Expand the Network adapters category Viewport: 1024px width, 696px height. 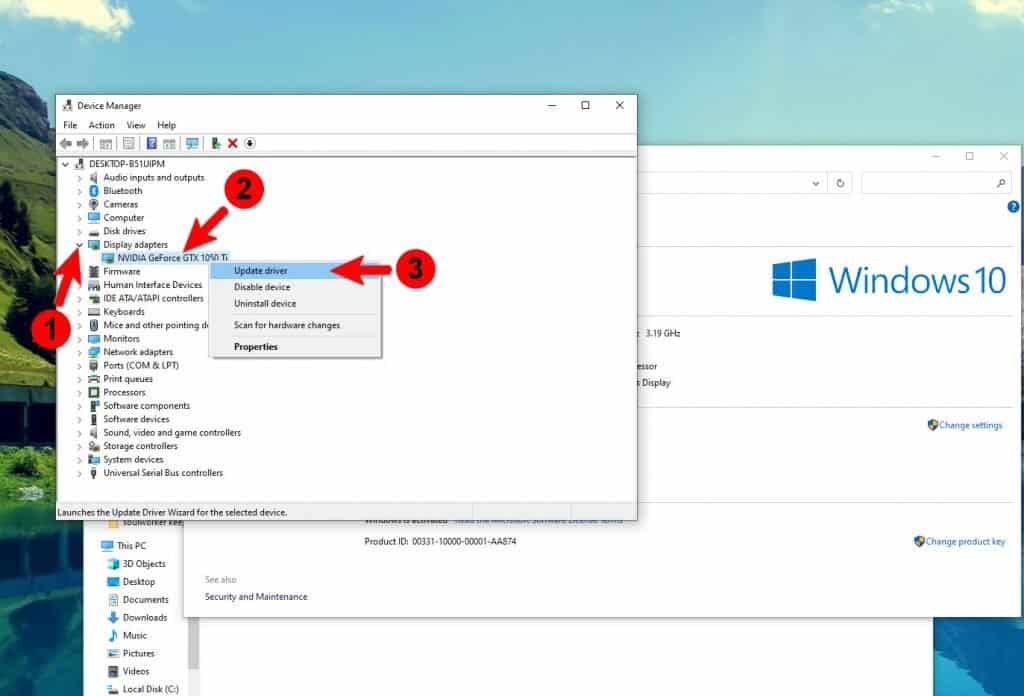[80, 352]
